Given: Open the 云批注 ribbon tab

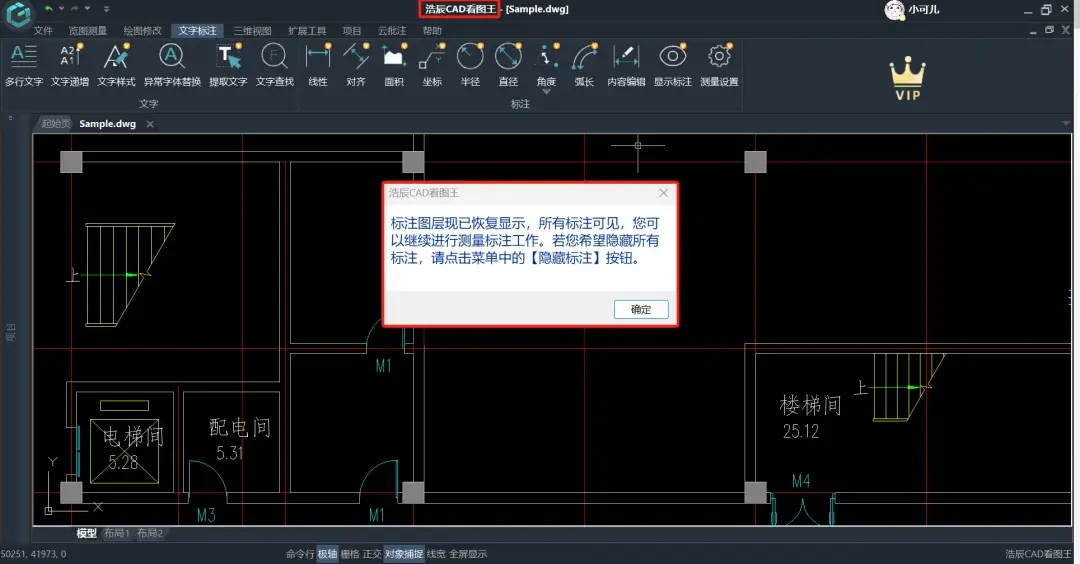Looking at the screenshot, I should pyautogui.click(x=392, y=30).
